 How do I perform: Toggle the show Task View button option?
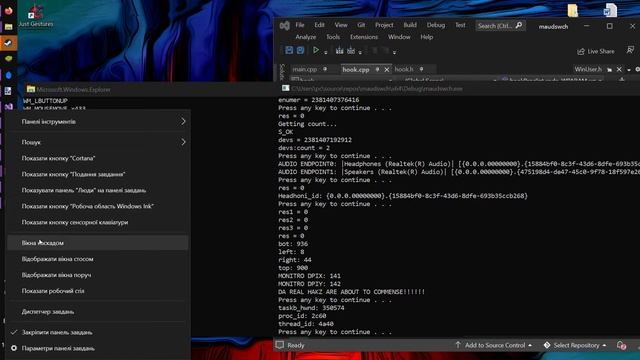[x=99, y=174]
